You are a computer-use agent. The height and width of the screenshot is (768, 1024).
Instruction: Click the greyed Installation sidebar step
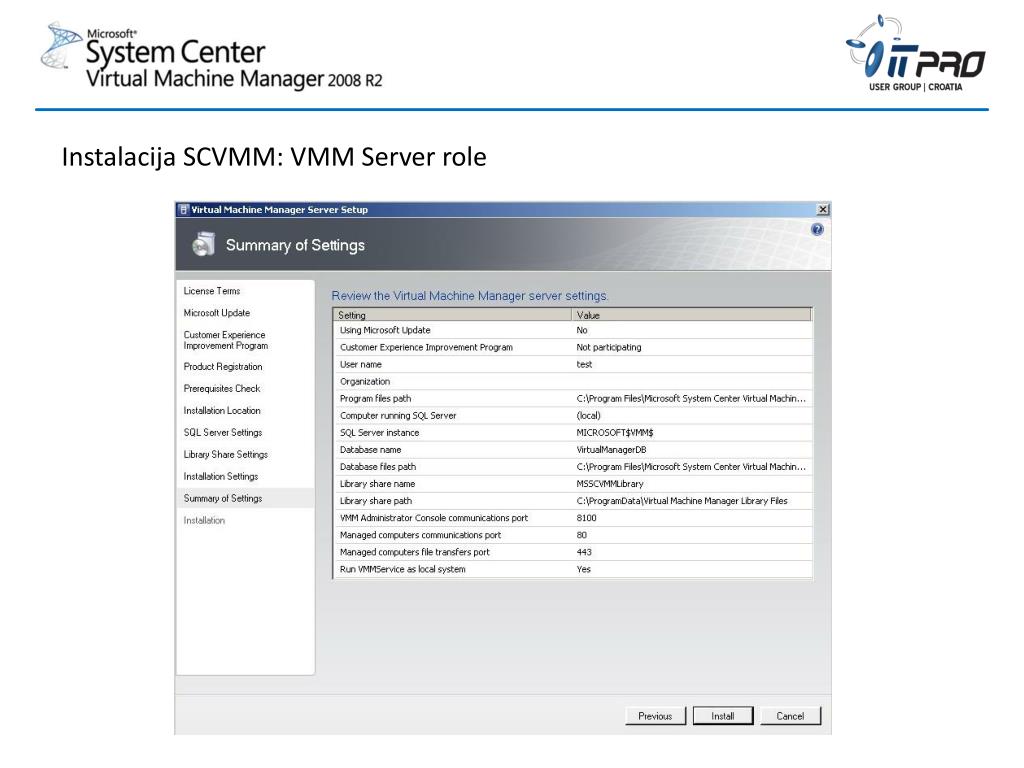[x=204, y=520]
